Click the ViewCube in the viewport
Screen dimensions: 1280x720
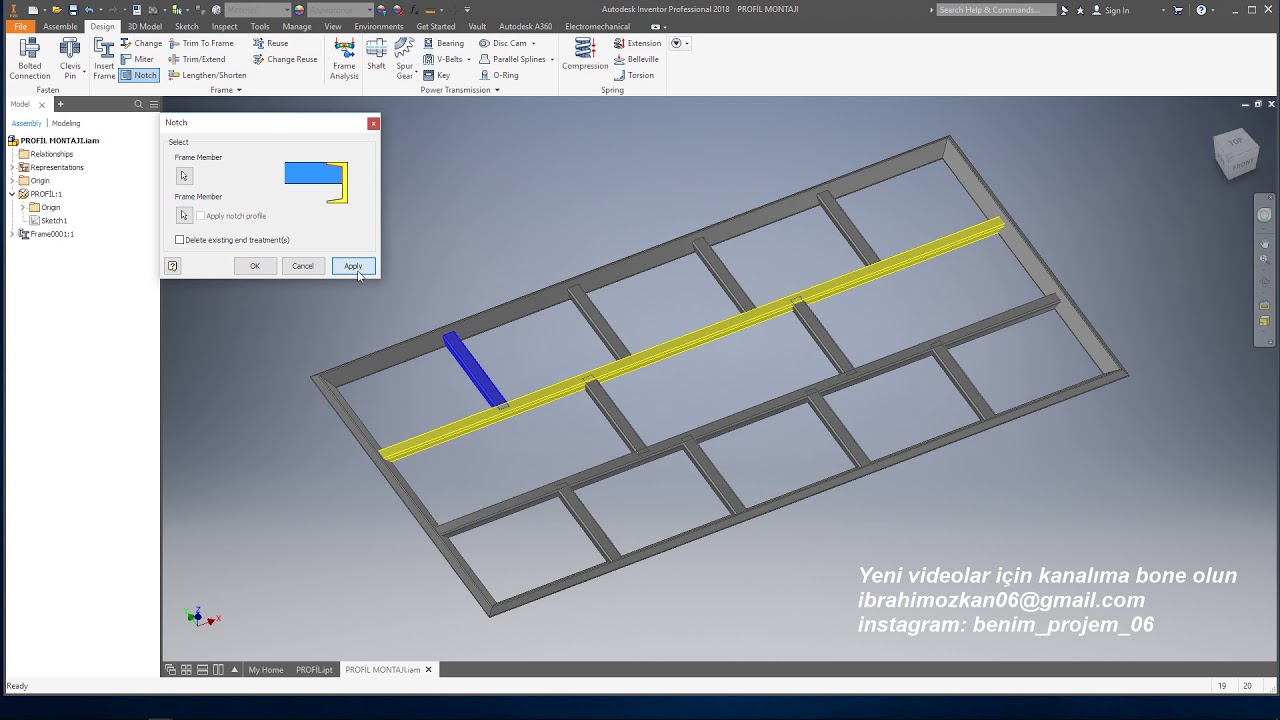[1236, 154]
